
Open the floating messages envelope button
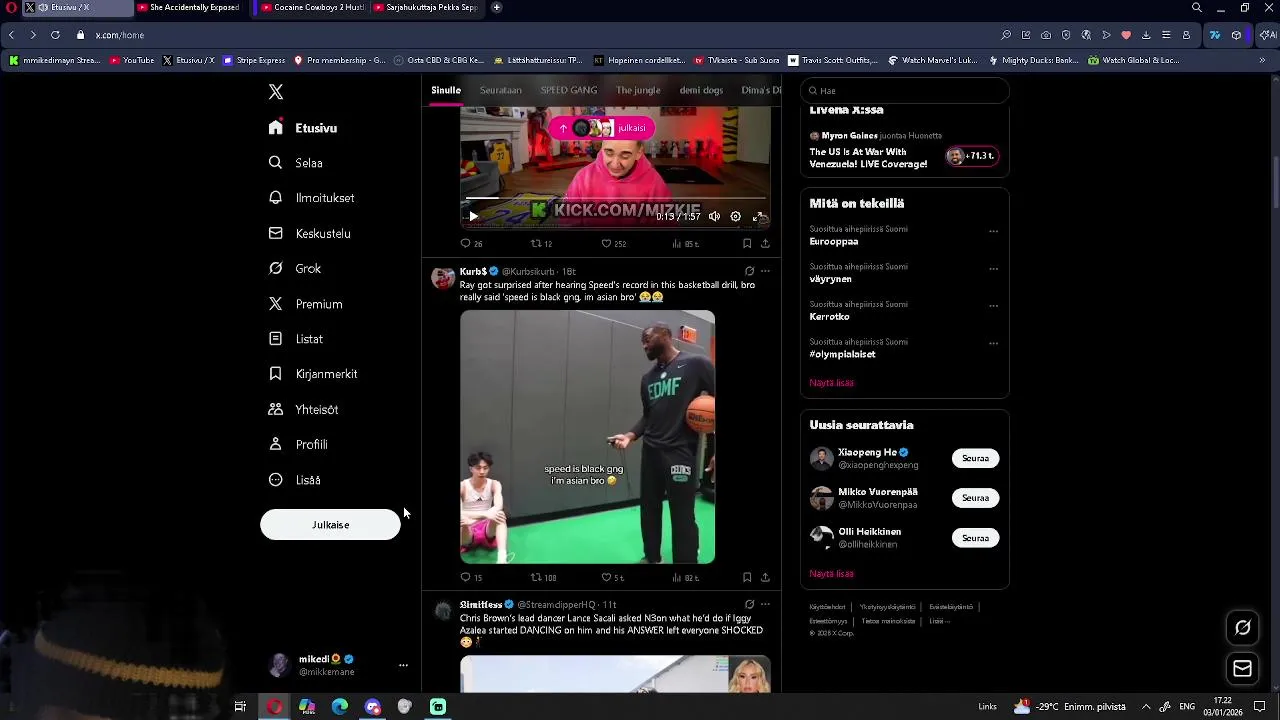point(1242,669)
